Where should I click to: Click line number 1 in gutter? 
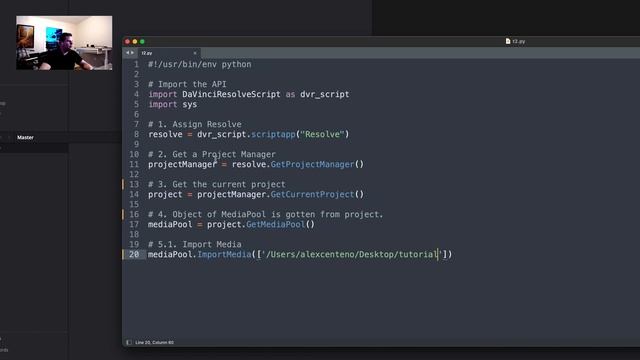136,64
